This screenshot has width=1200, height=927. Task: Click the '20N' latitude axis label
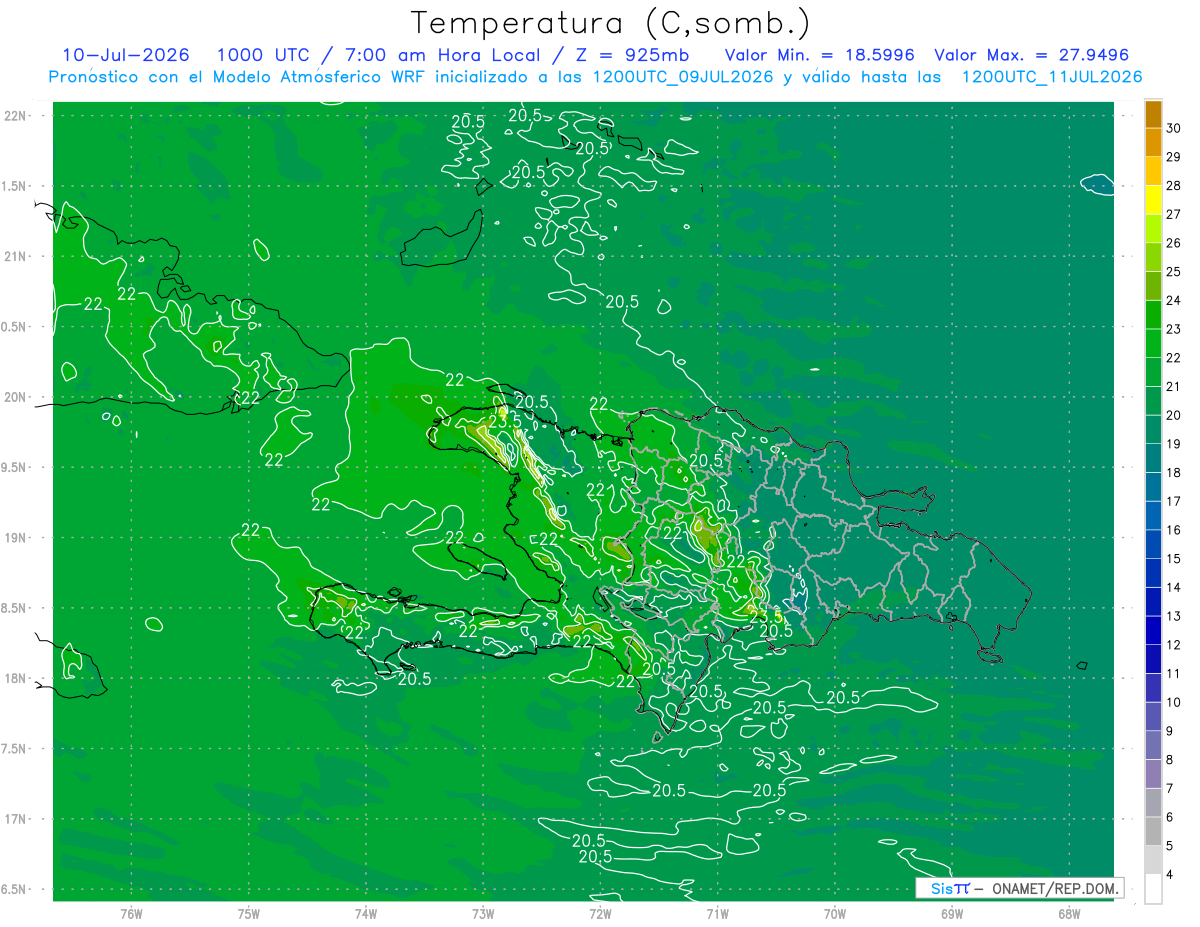pyautogui.click(x=16, y=397)
